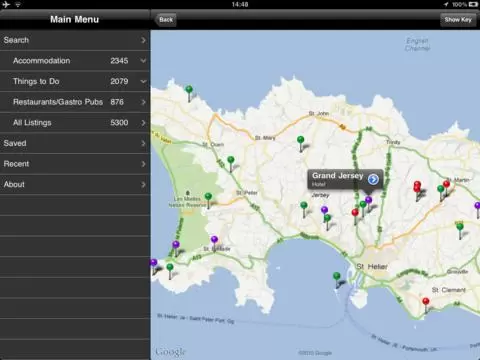The width and height of the screenshot is (480, 360).
Task: Click the Show Key button
Action: [x=458, y=20]
